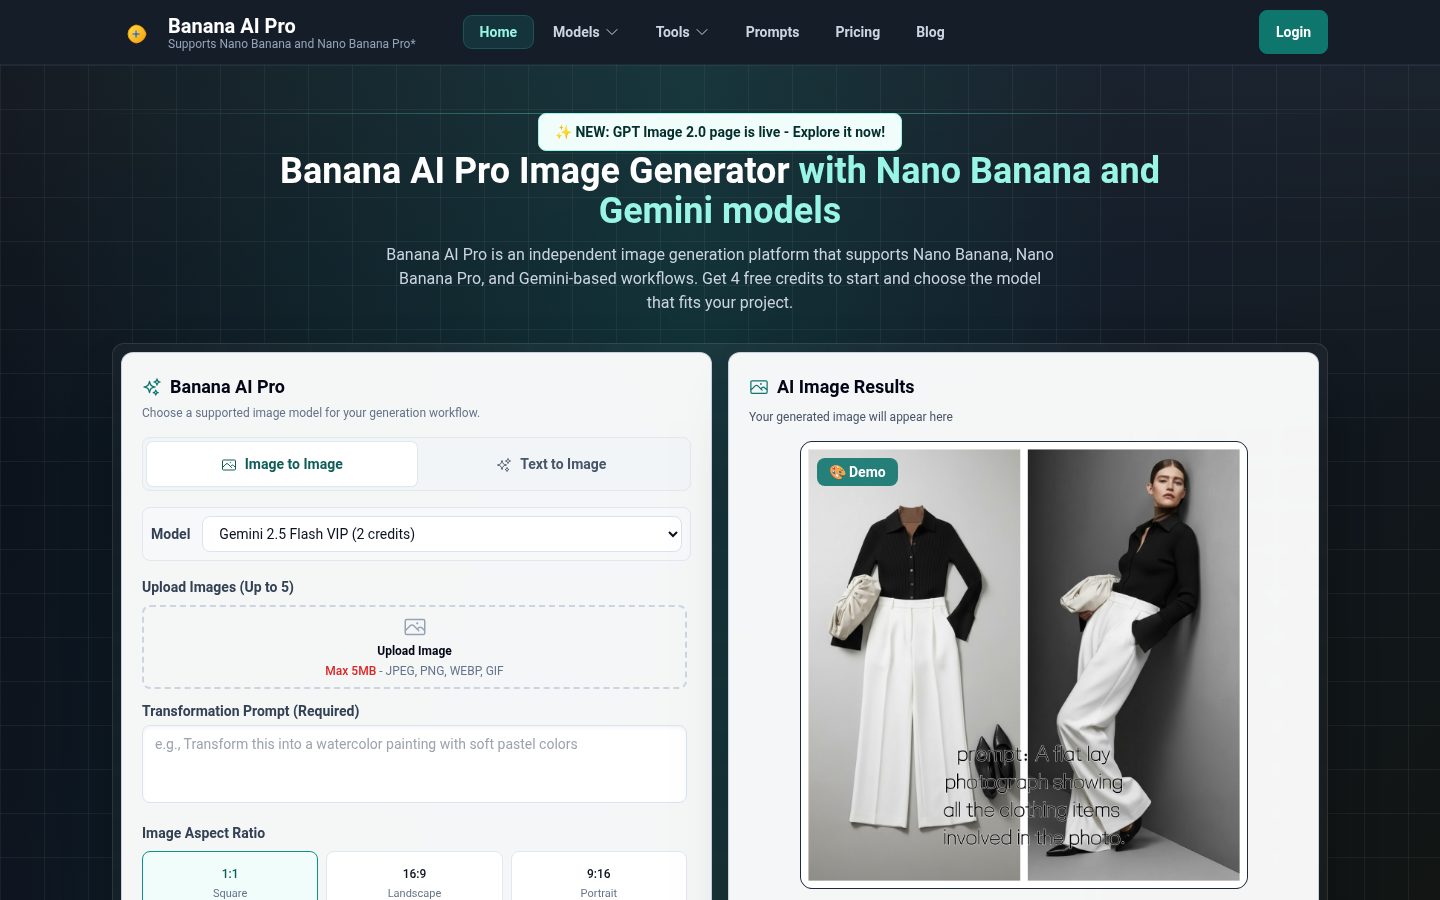Open the Model selection combo box
Screen dimensions: 1440x900
coord(442,534)
